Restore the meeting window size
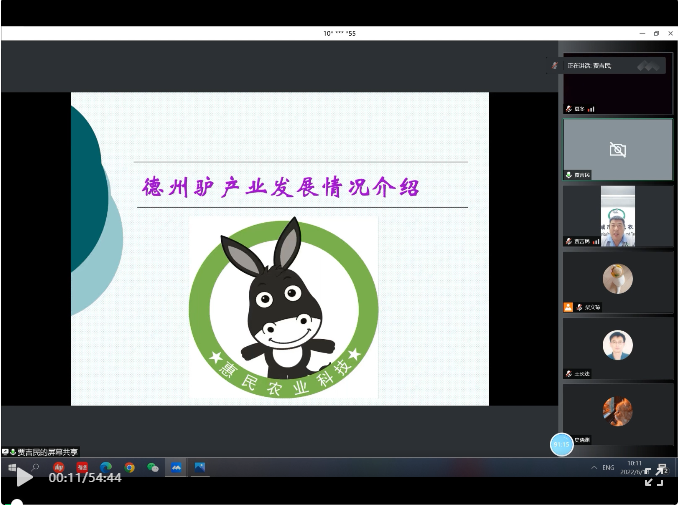678x505 pixels. (x=656, y=33)
